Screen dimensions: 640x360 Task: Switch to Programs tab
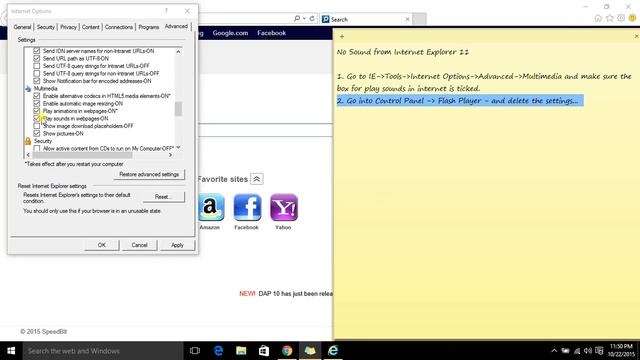[149, 27]
